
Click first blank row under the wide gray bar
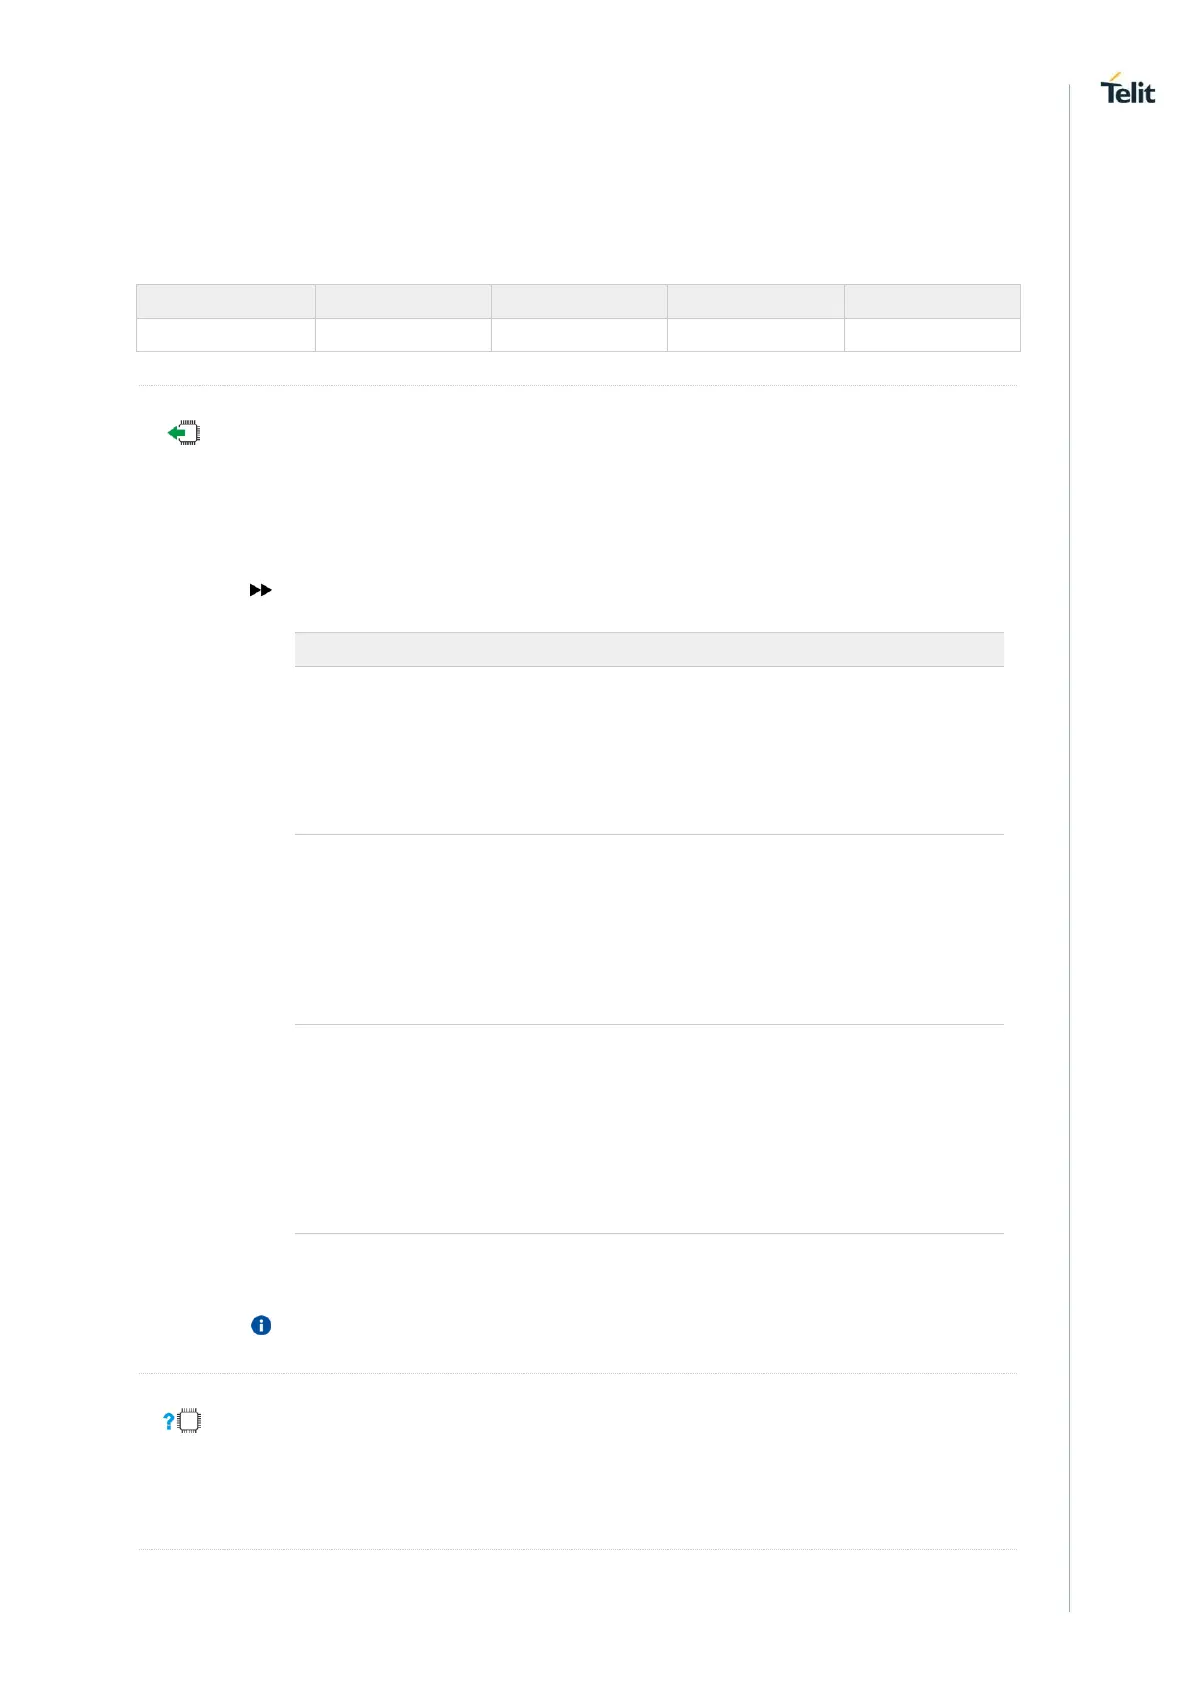tap(649, 750)
